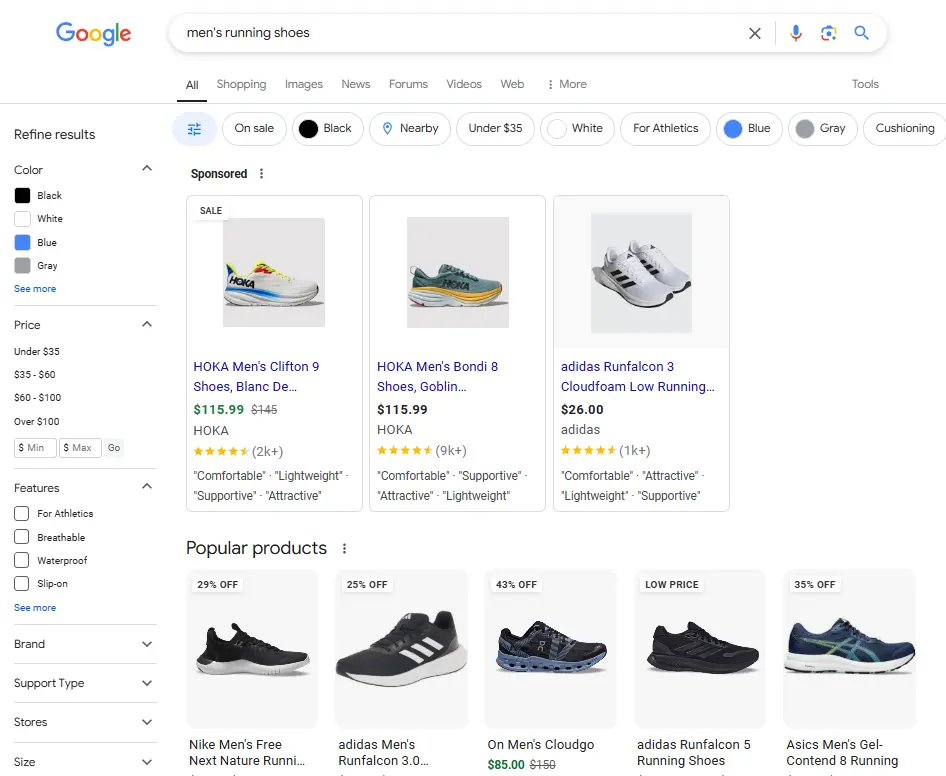The width and height of the screenshot is (946, 776).
Task: Apply the Blue color chip filter
Action: click(749, 129)
